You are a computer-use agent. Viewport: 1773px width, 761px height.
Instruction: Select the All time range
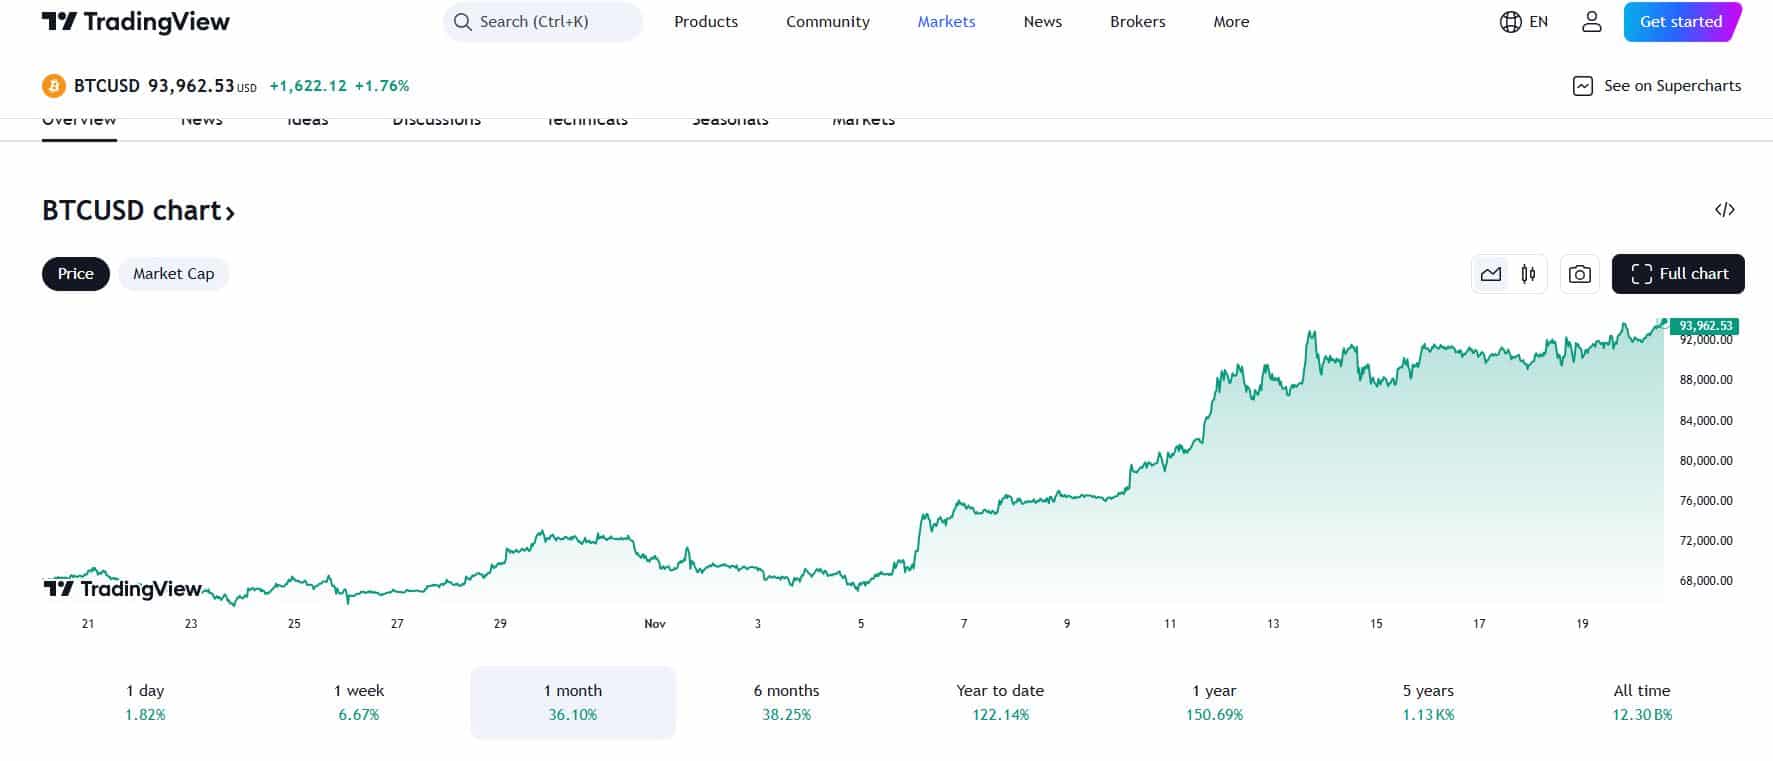click(x=1642, y=702)
